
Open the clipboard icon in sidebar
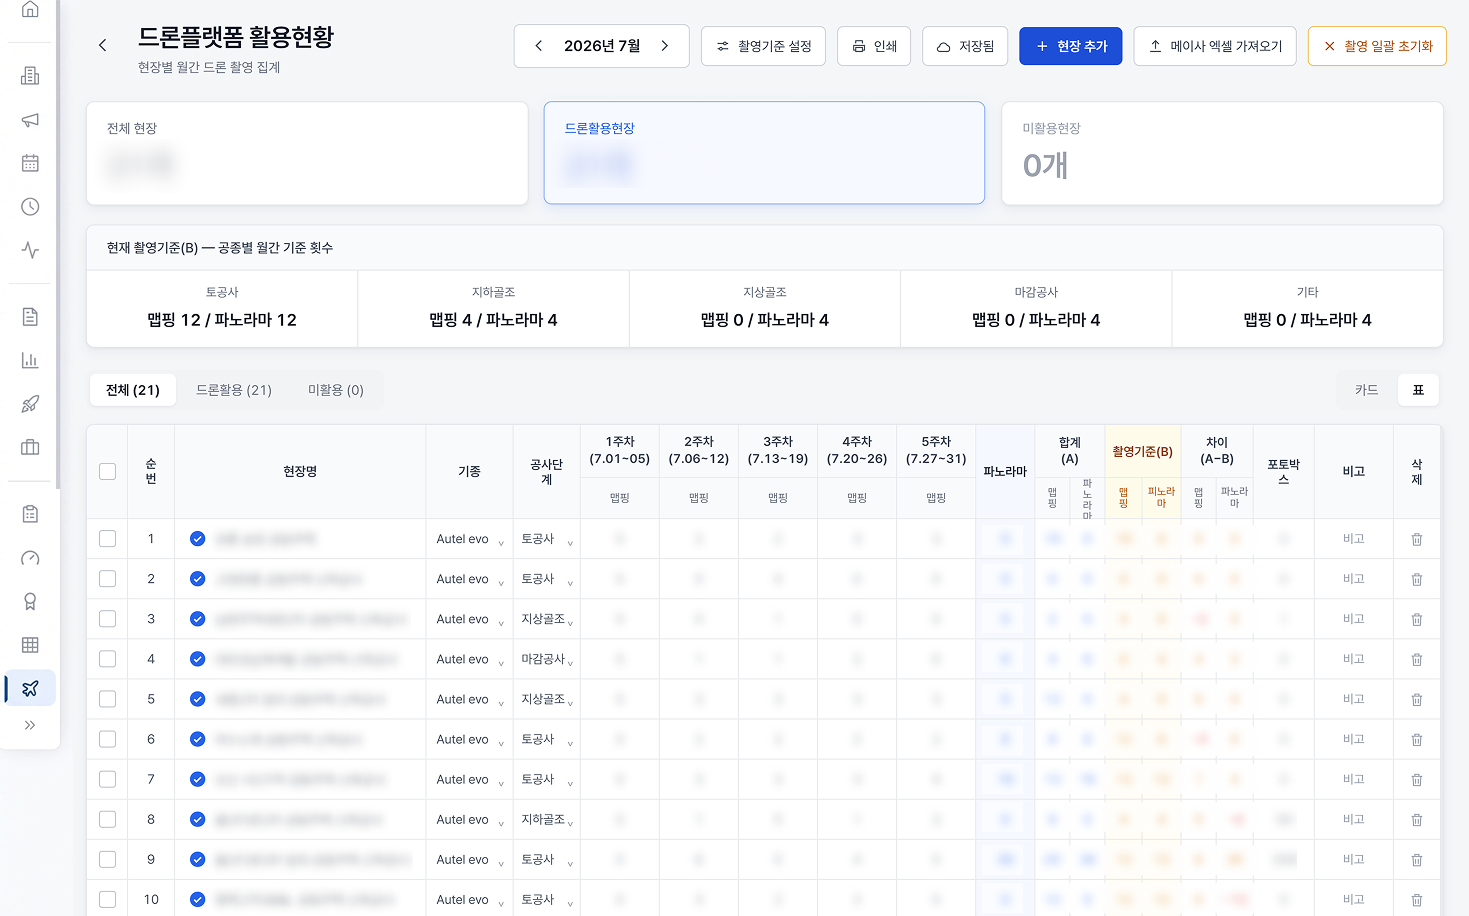30,514
